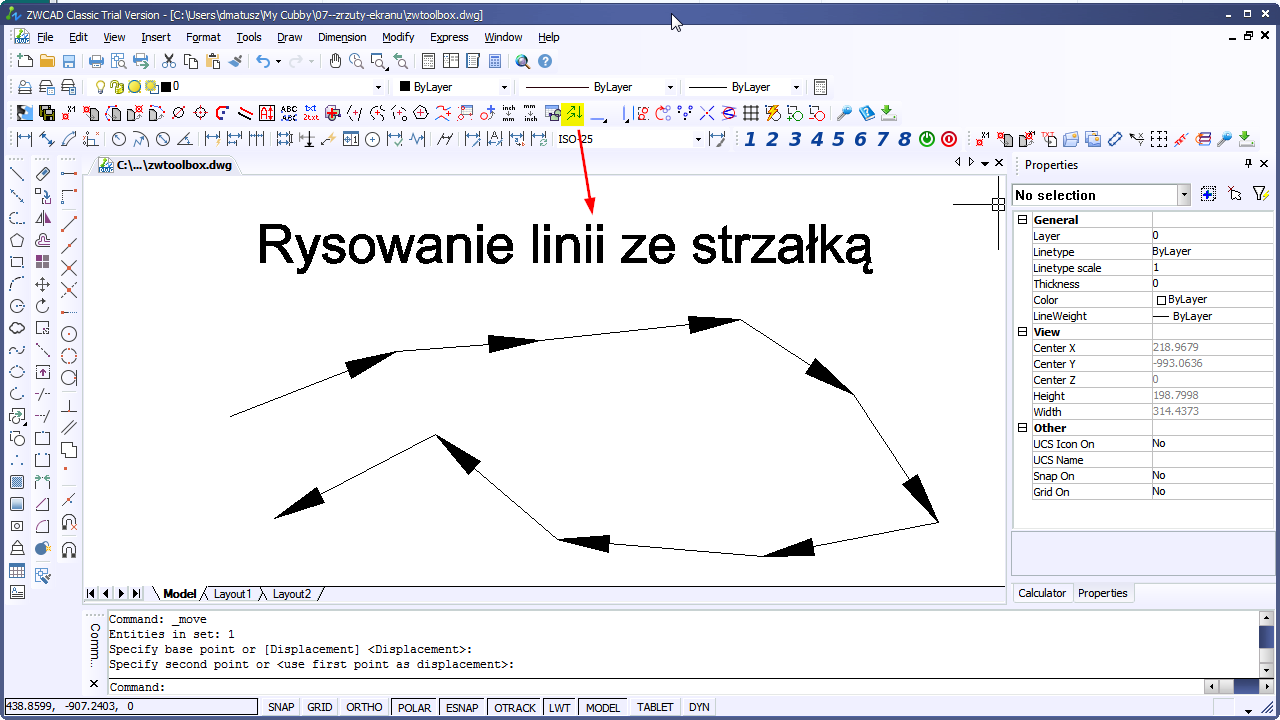Image resolution: width=1280 pixels, height=720 pixels.
Task: Select the Line draw tool in left toolbar
Action: [x=17, y=174]
